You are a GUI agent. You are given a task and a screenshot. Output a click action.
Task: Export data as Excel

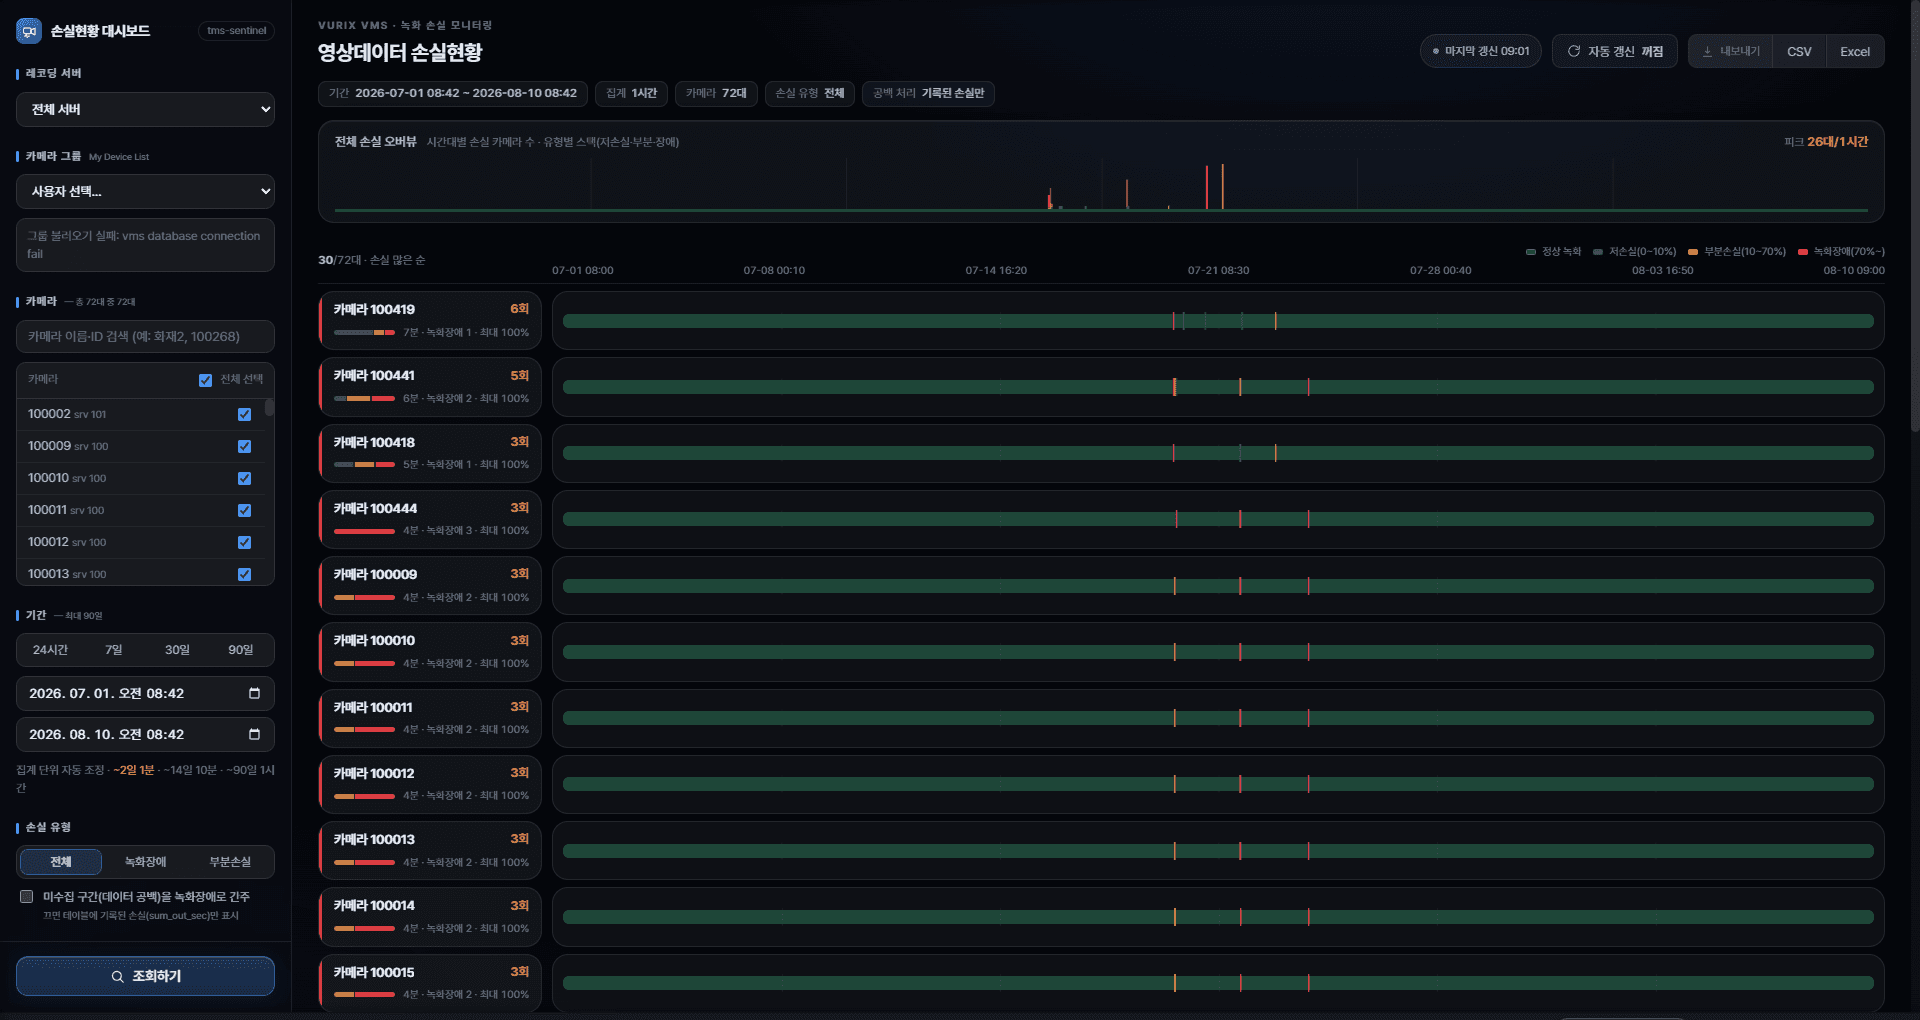(1855, 51)
